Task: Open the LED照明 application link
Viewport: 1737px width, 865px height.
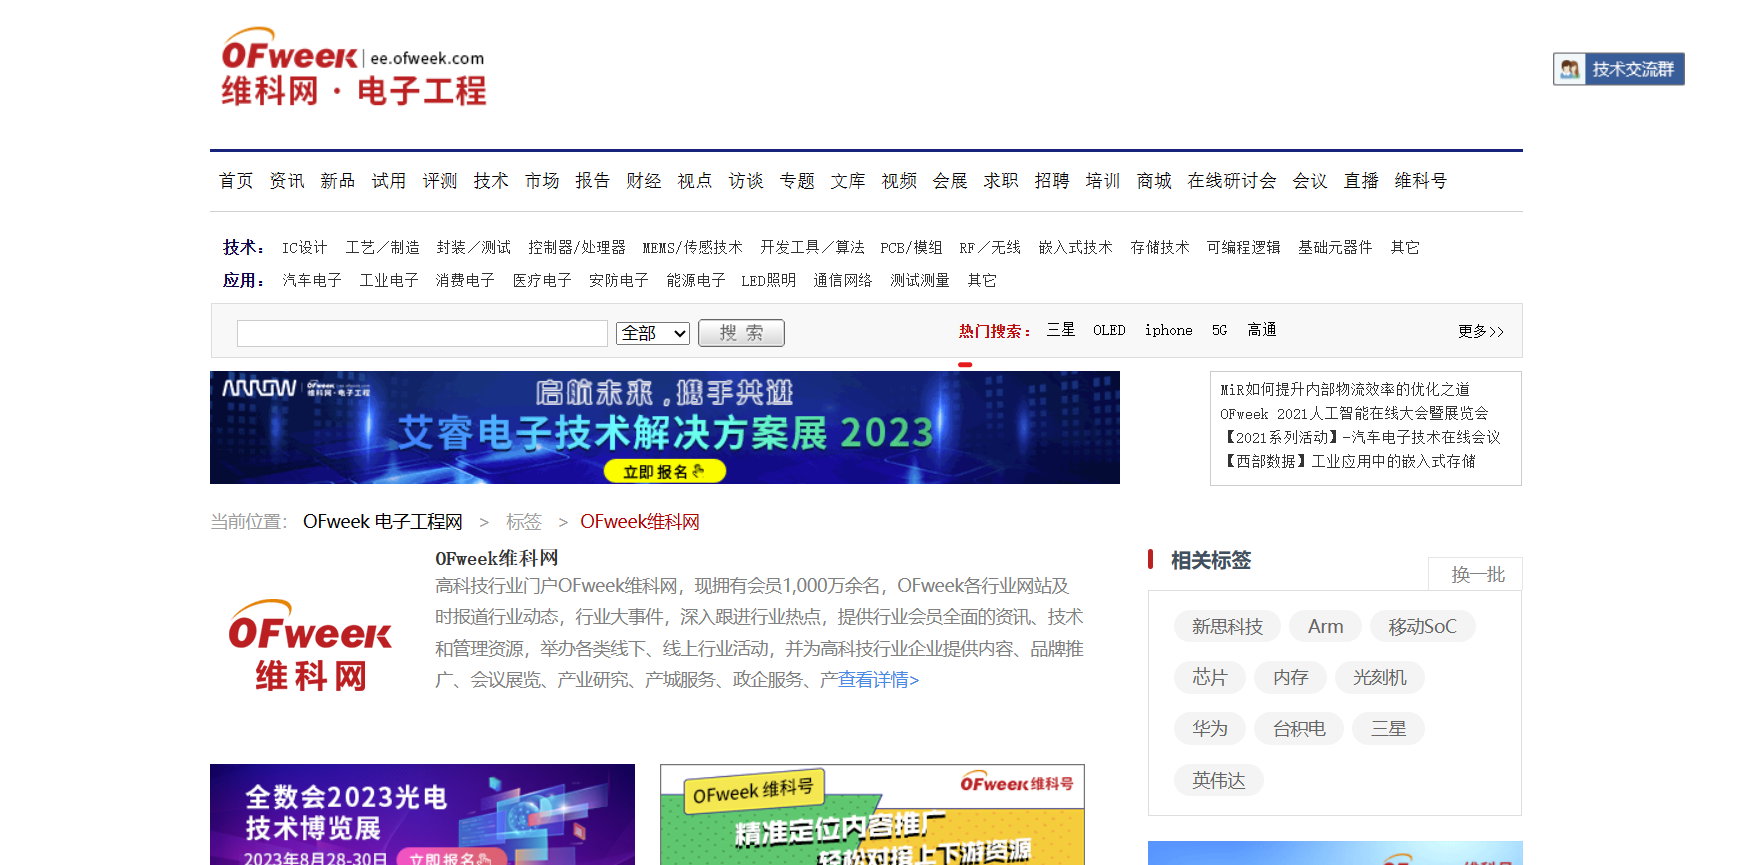Action: coord(768,281)
